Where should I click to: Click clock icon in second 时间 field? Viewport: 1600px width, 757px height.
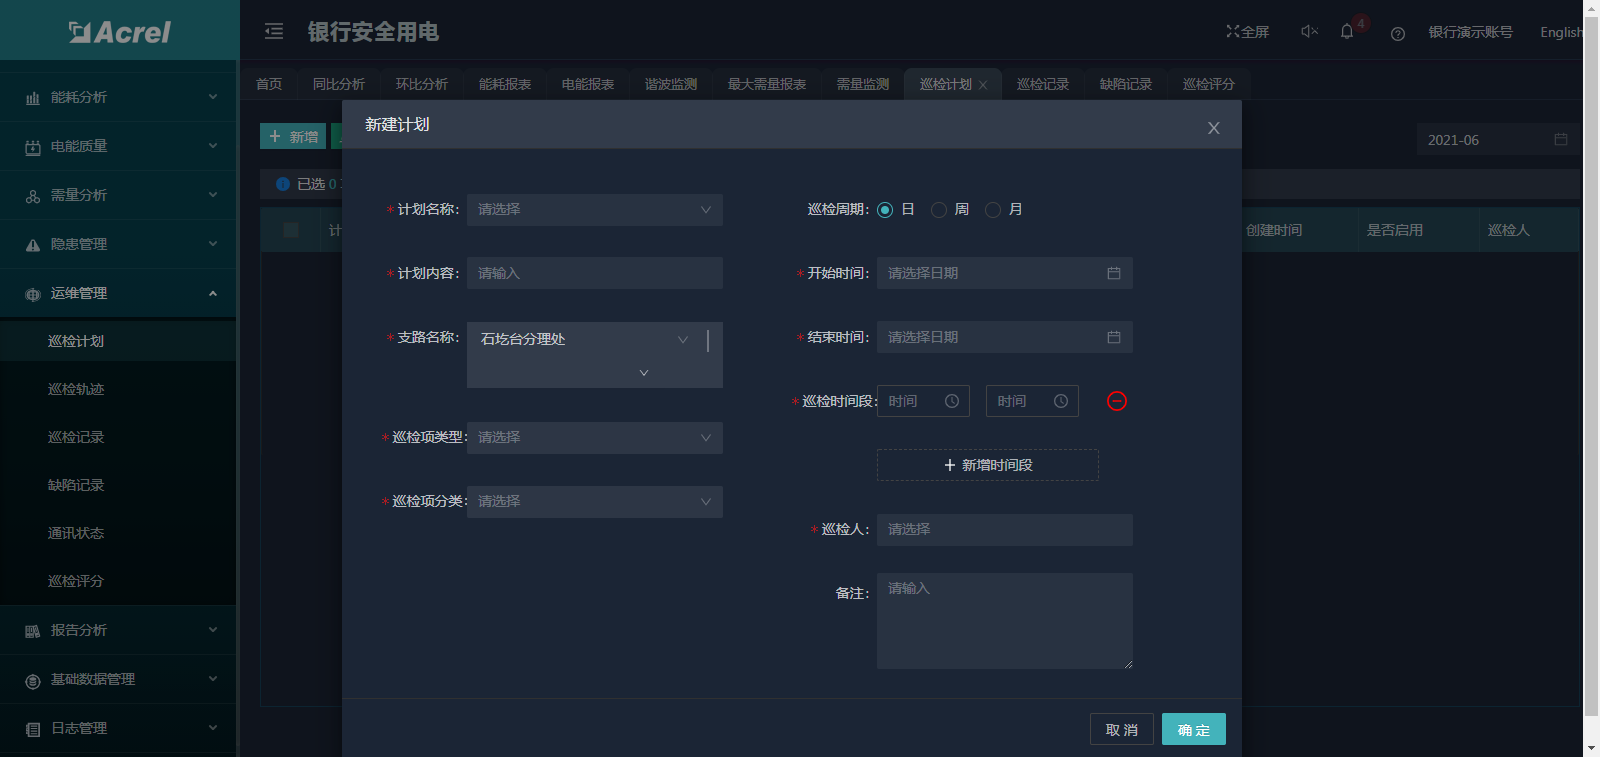click(1061, 401)
